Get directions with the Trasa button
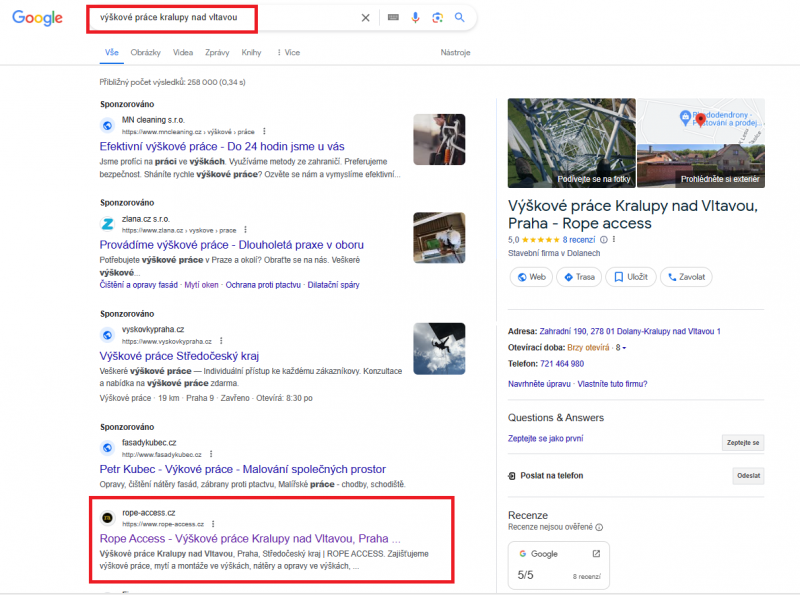 tap(579, 277)
